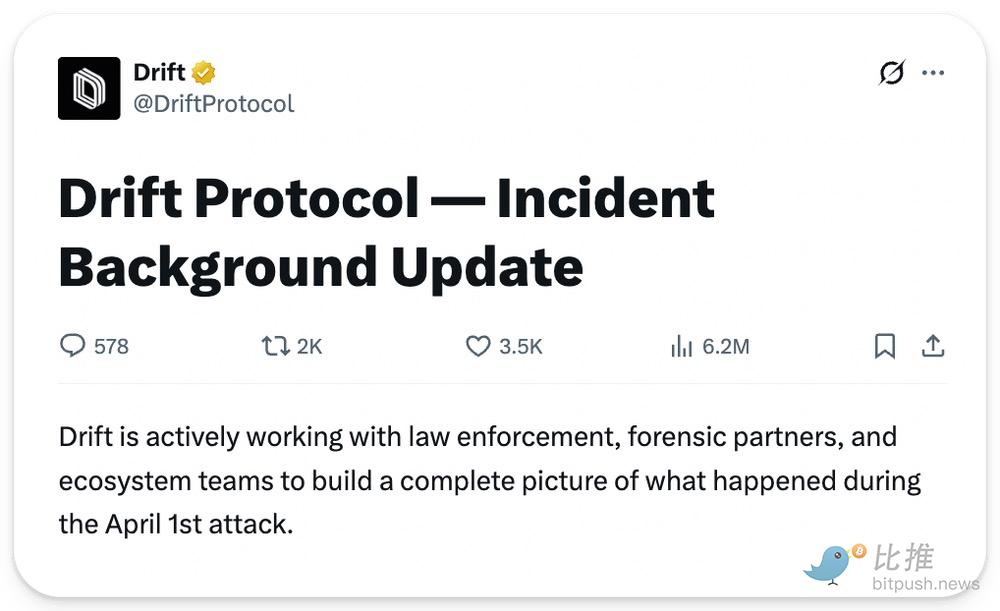Click the Drift profile avatar
Viewport: 1000px width, 611px height.
(x=89, y=88)
